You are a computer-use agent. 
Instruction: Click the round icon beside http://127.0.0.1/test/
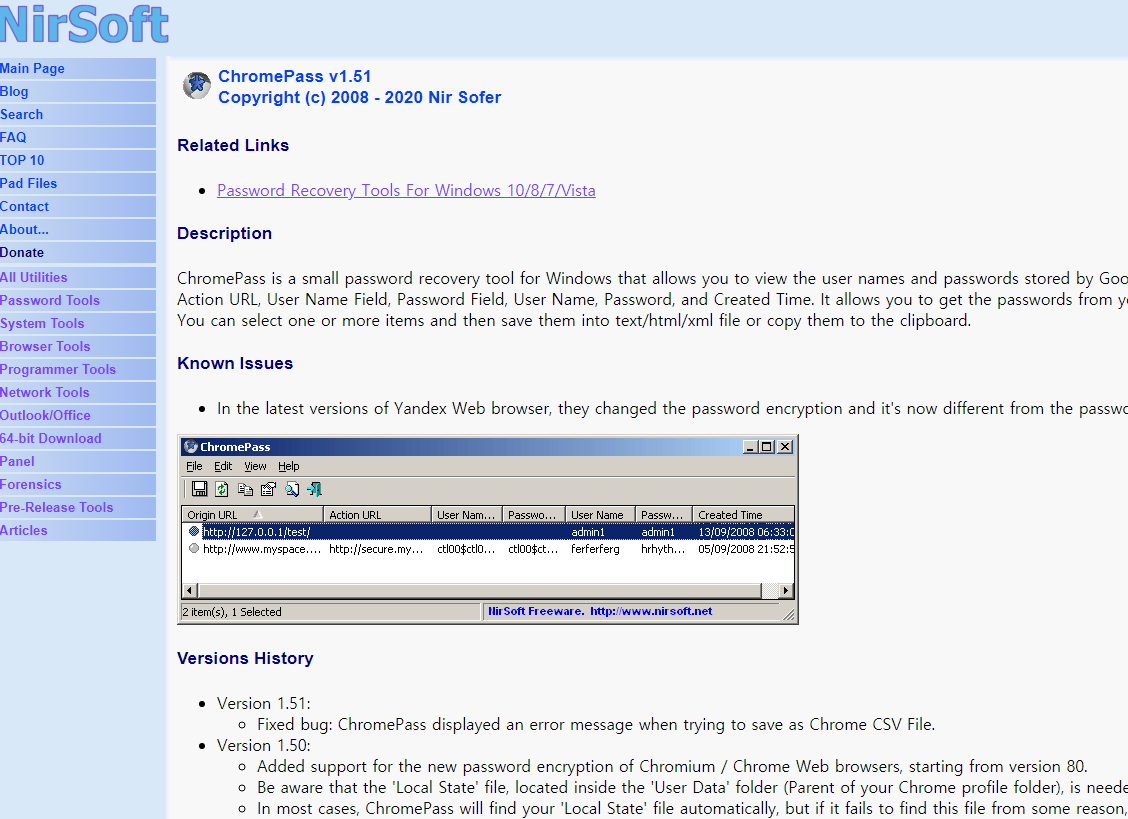(194, 531)
